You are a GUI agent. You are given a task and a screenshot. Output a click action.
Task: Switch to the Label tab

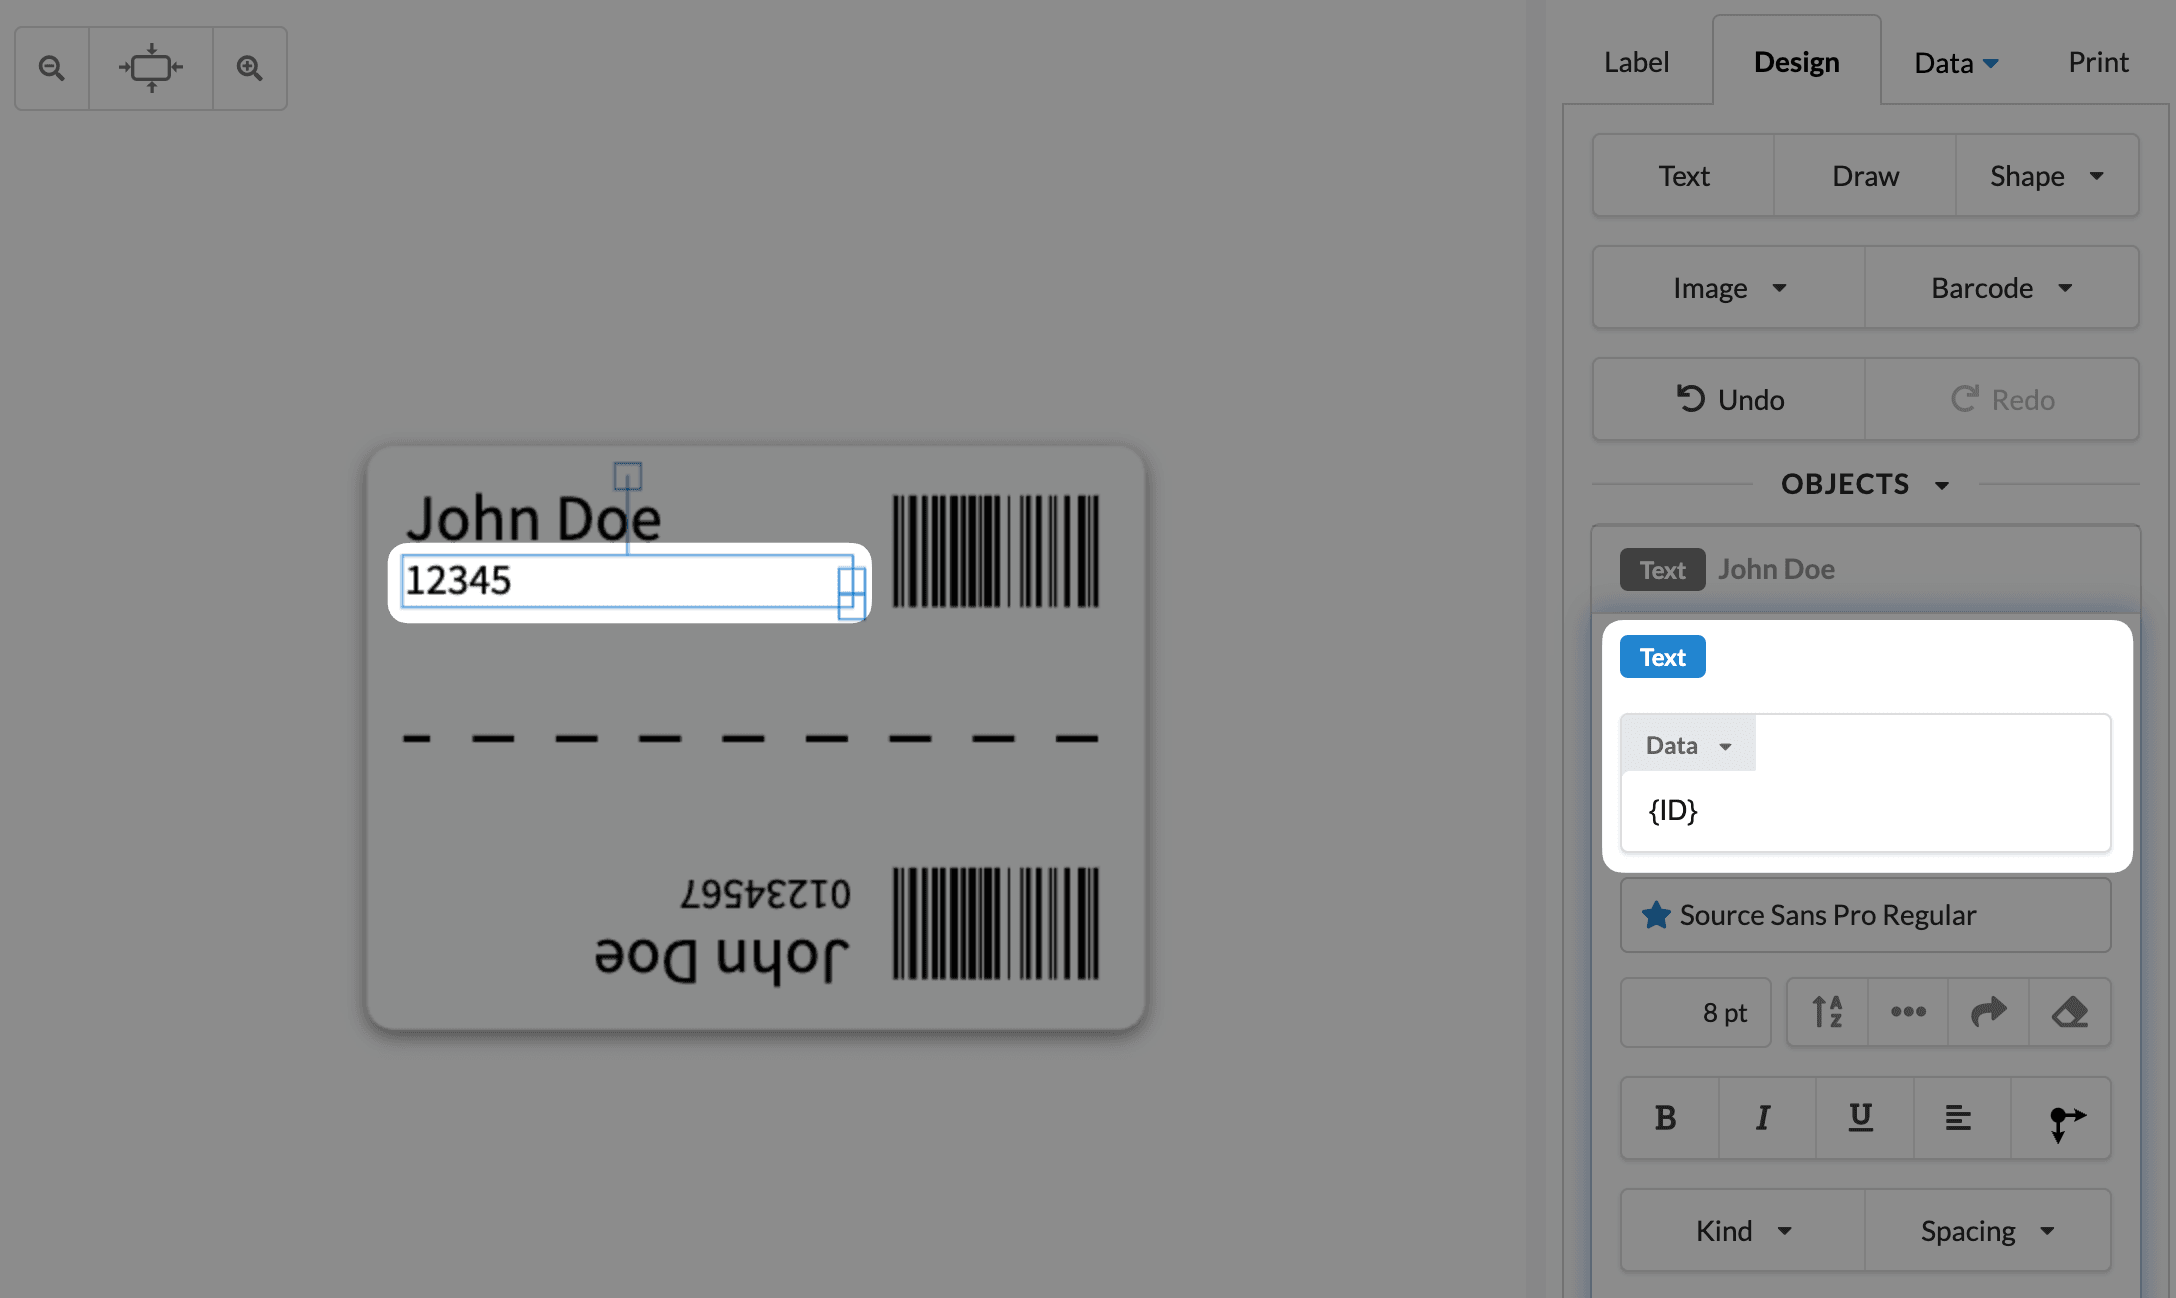[x=1635, y=61]
